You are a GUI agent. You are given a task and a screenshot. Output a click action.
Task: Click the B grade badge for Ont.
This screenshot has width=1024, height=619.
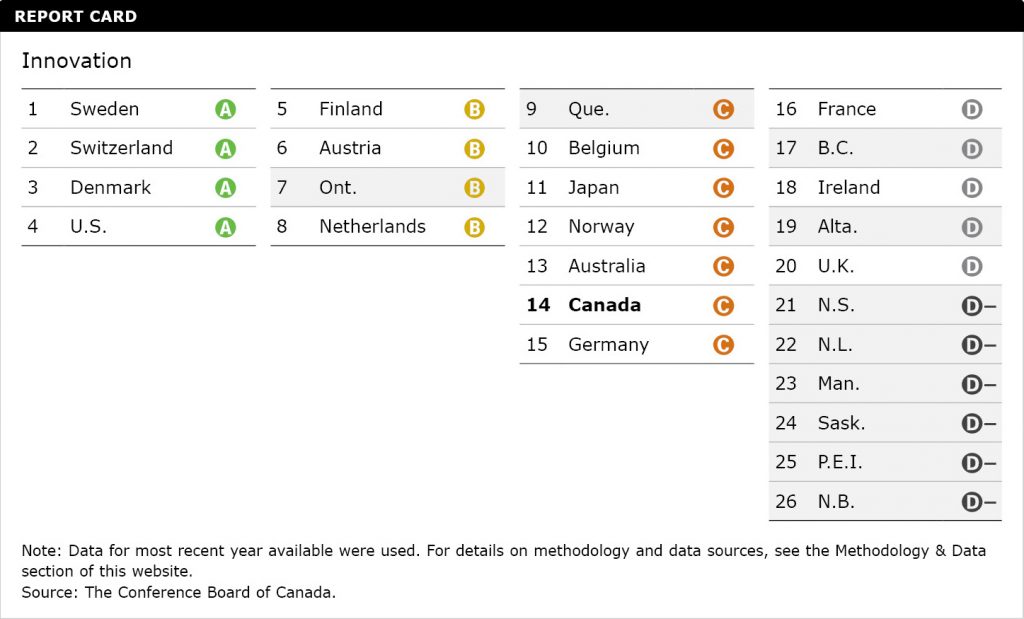tap(474, 188)
